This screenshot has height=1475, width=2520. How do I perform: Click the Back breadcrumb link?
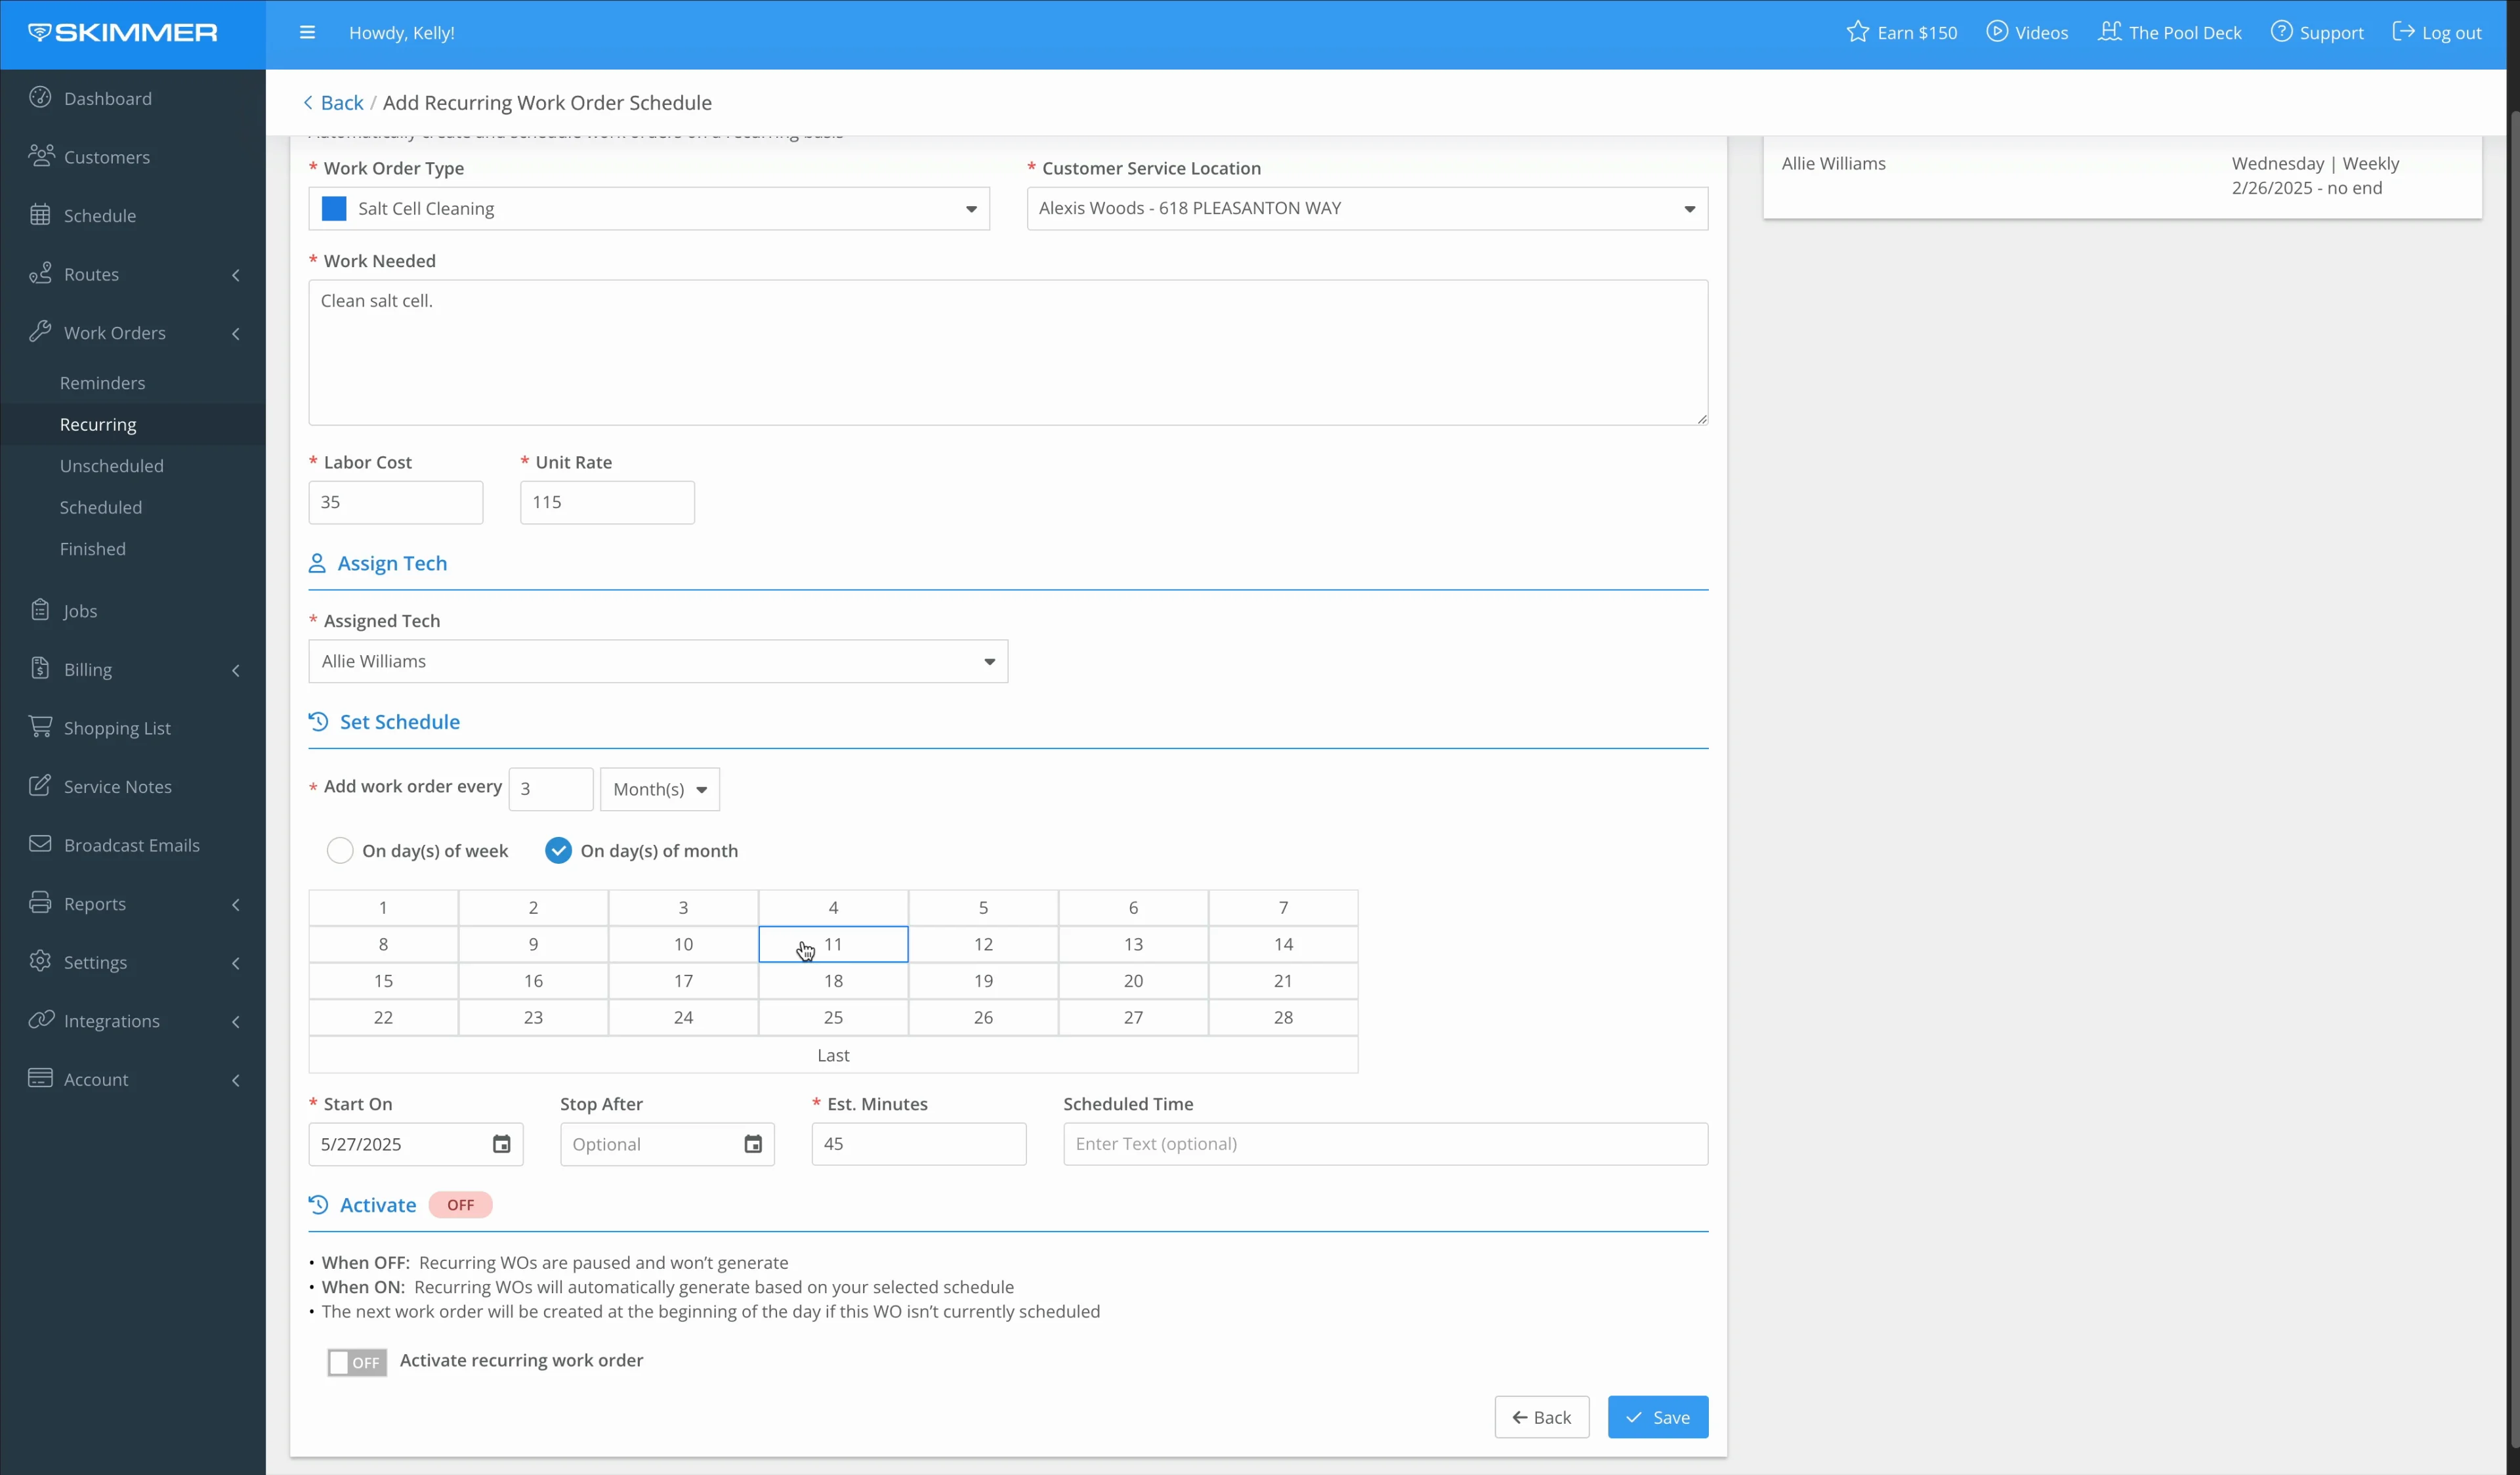point(333,102)
